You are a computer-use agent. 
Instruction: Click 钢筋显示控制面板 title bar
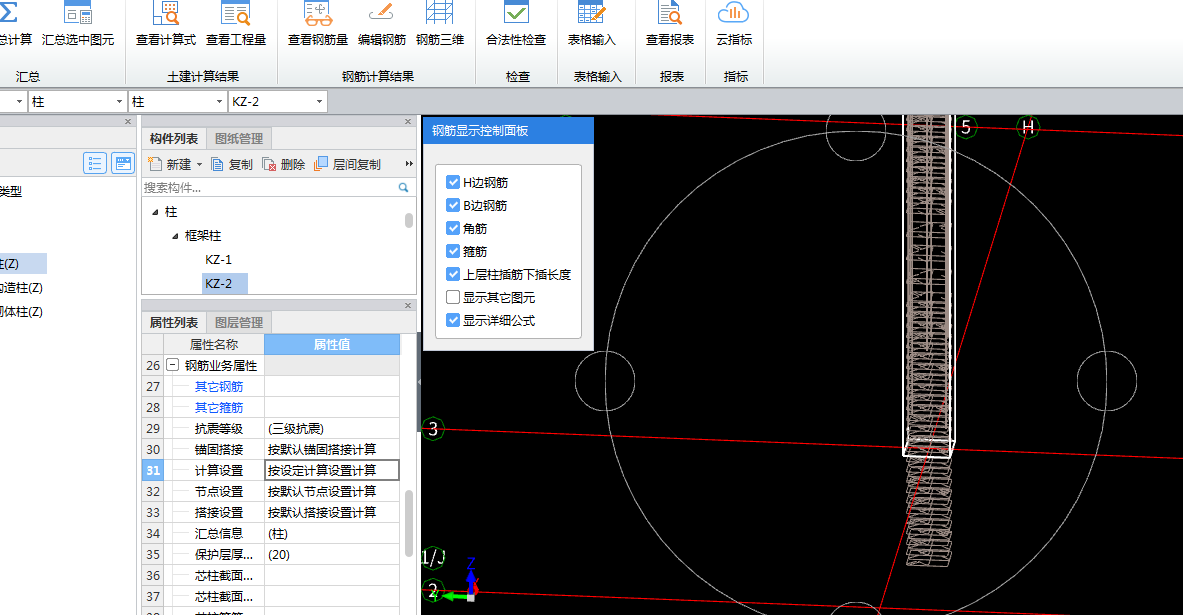coord(509,131)
